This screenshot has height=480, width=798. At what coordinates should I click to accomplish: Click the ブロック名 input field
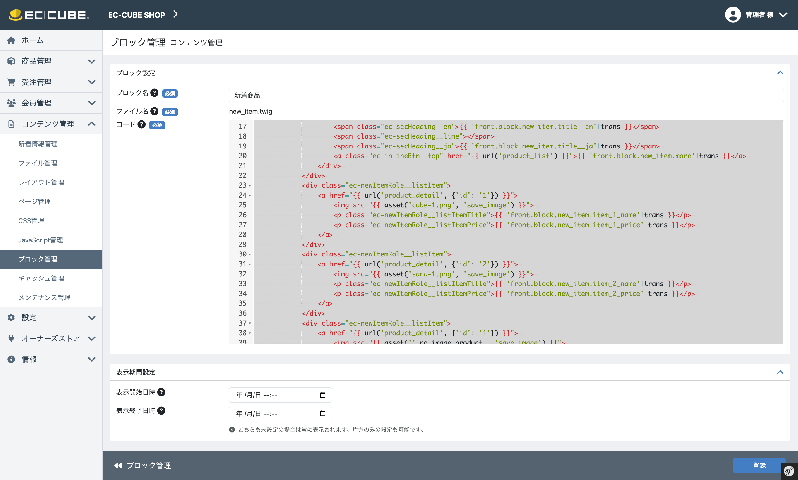(x=506, y=95)
